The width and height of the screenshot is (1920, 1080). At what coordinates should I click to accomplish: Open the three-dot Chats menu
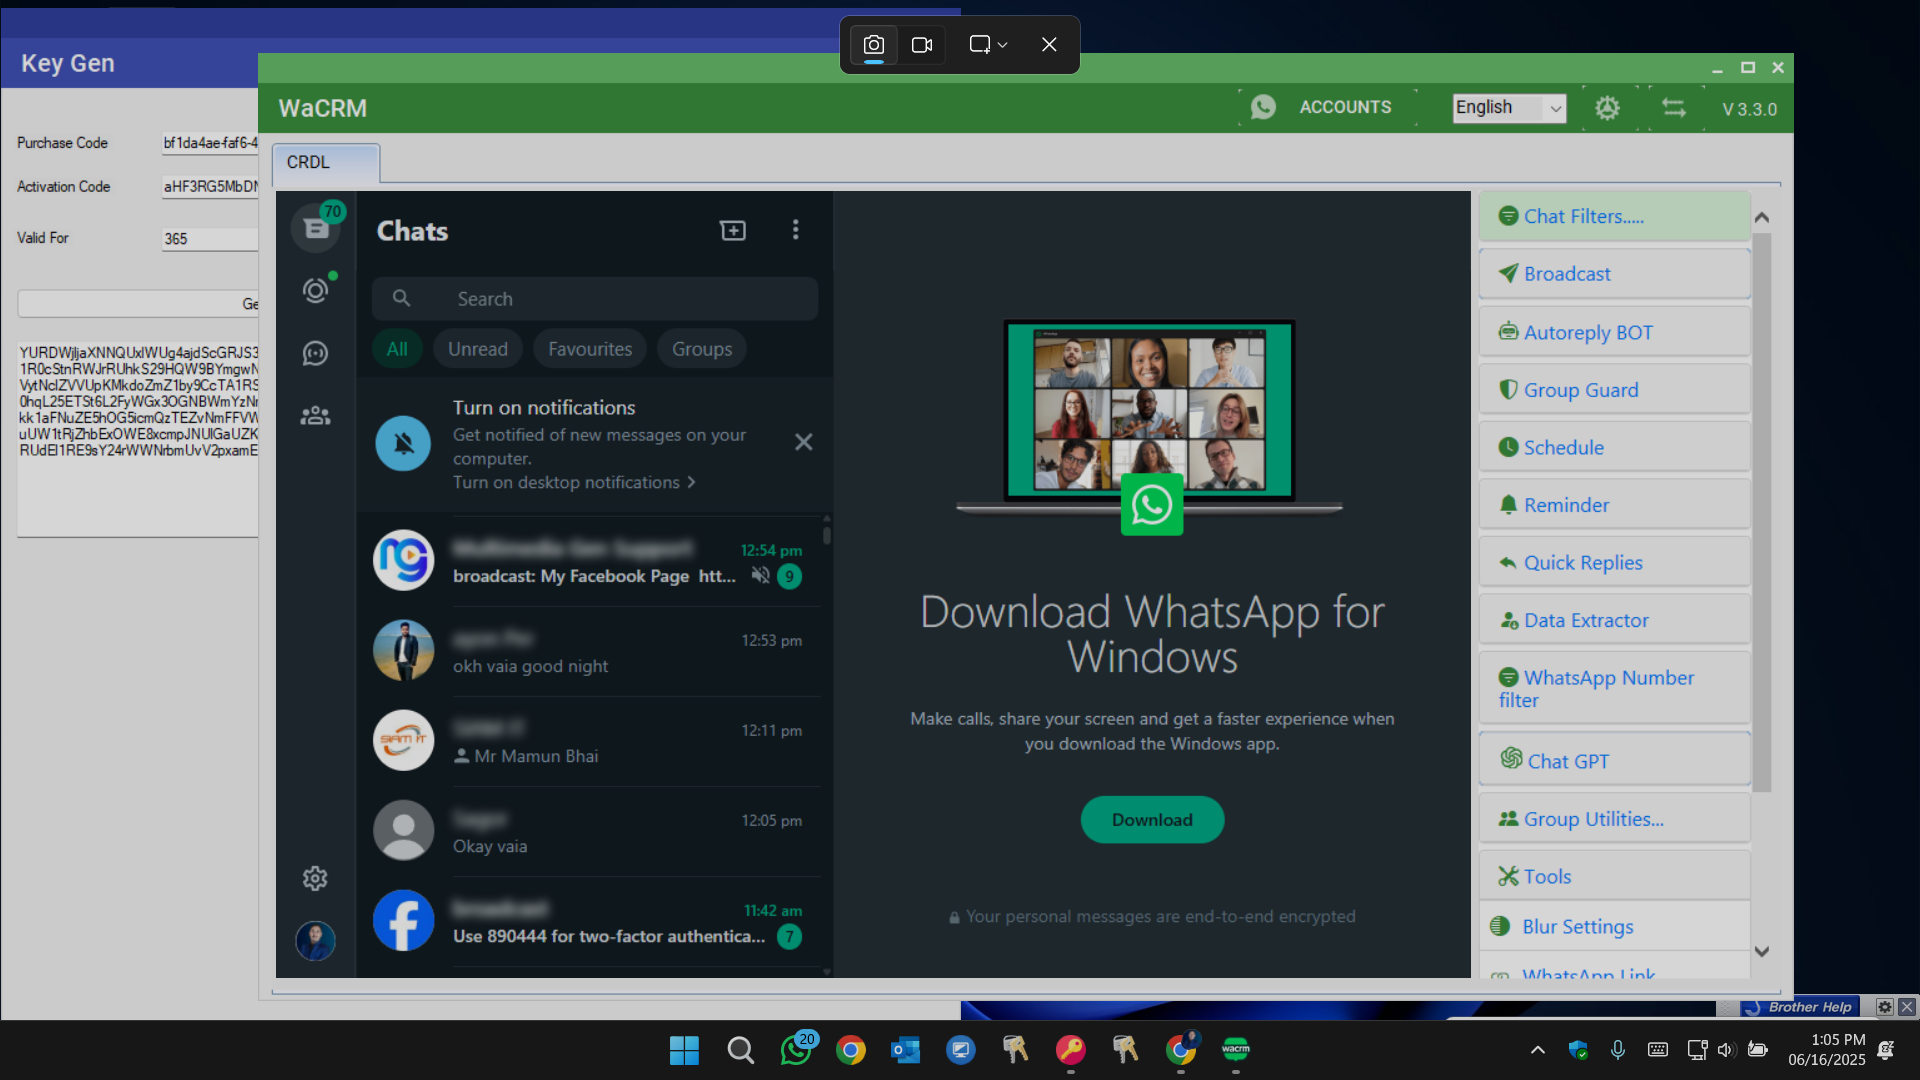pos(796,230)
